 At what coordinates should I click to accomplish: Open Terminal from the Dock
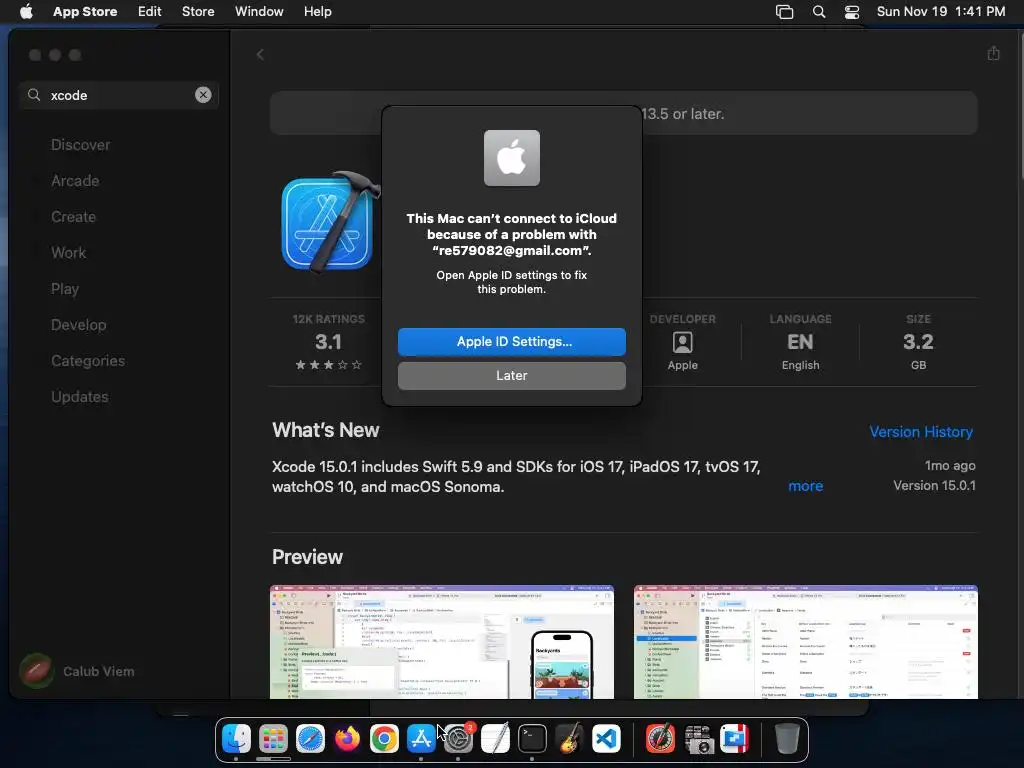pyautogui.click(x=532, y=739)
